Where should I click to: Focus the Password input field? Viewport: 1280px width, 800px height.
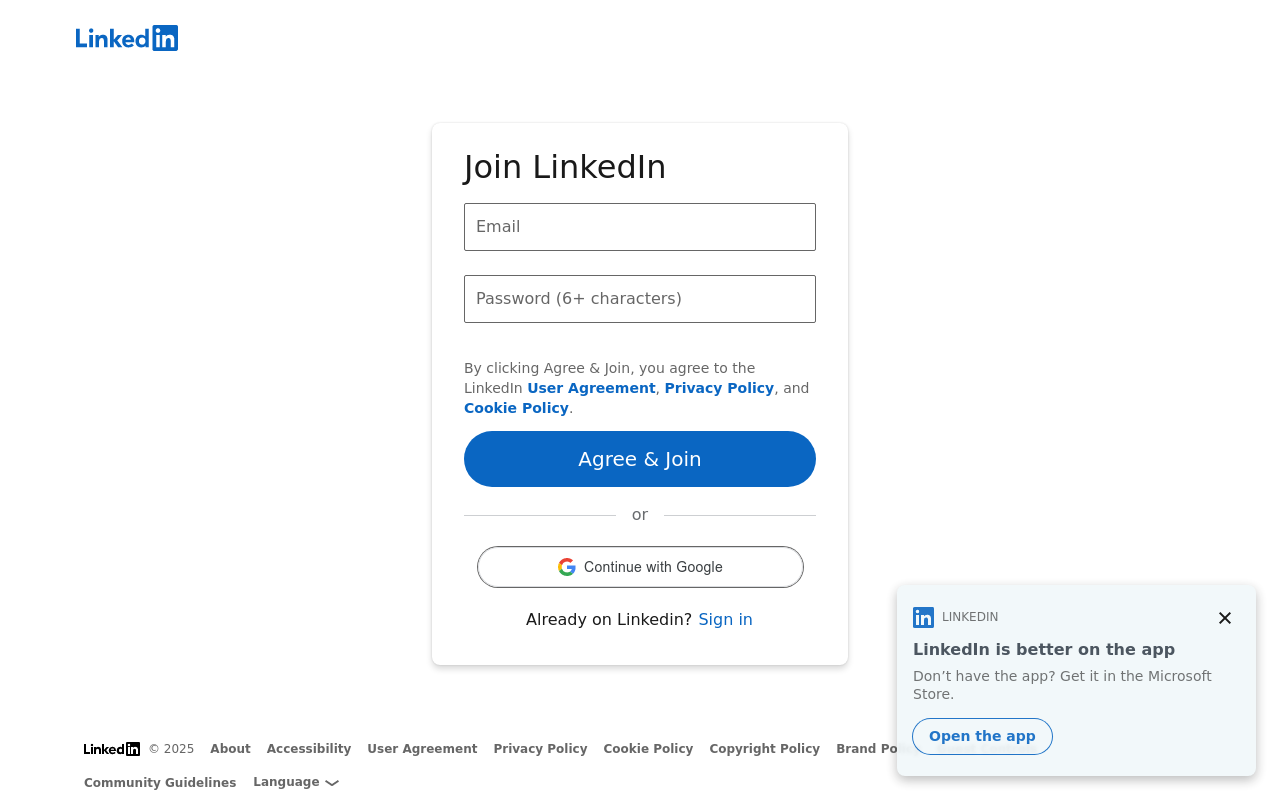pyautogui.click(x=640, y=299)
